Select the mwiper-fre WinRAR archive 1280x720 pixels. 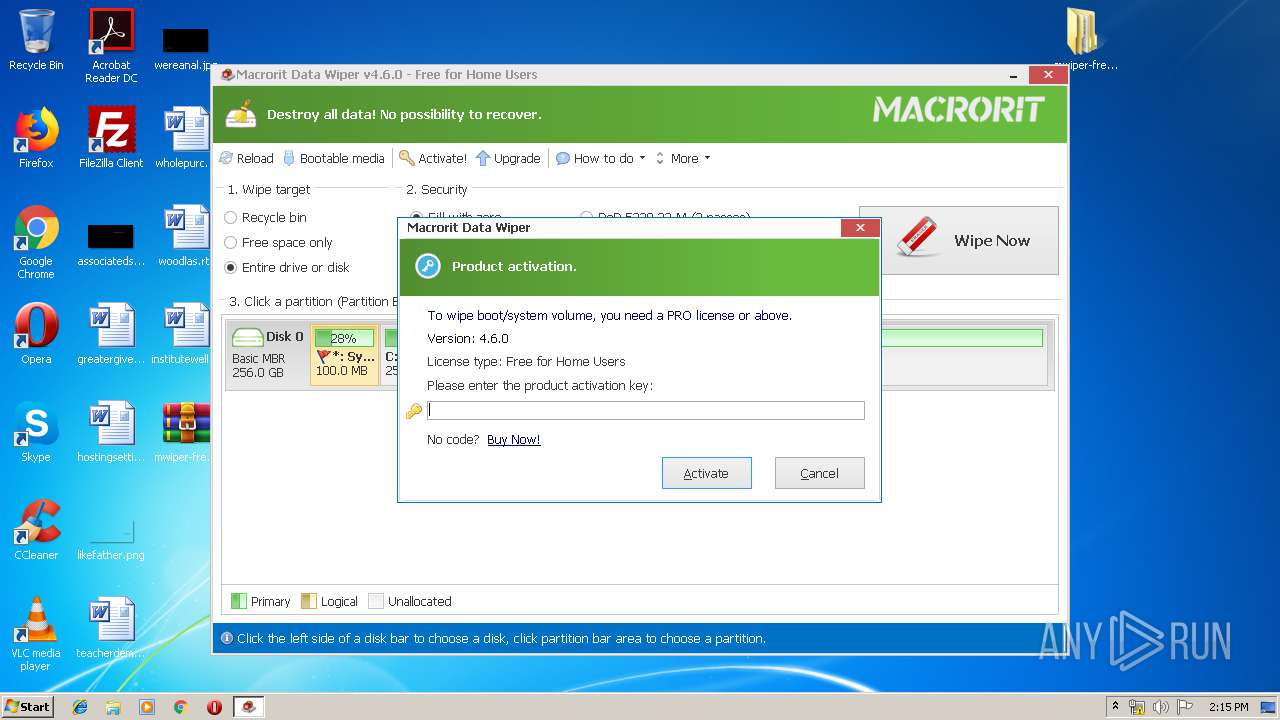[x=185, y=432]
